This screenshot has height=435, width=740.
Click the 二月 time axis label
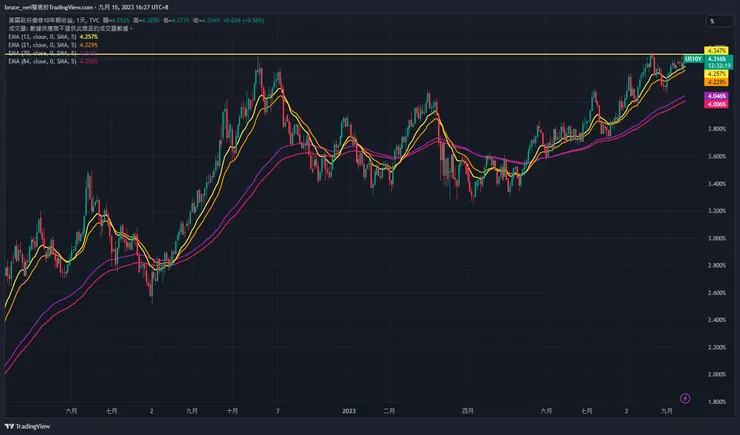tap(389, 411)
